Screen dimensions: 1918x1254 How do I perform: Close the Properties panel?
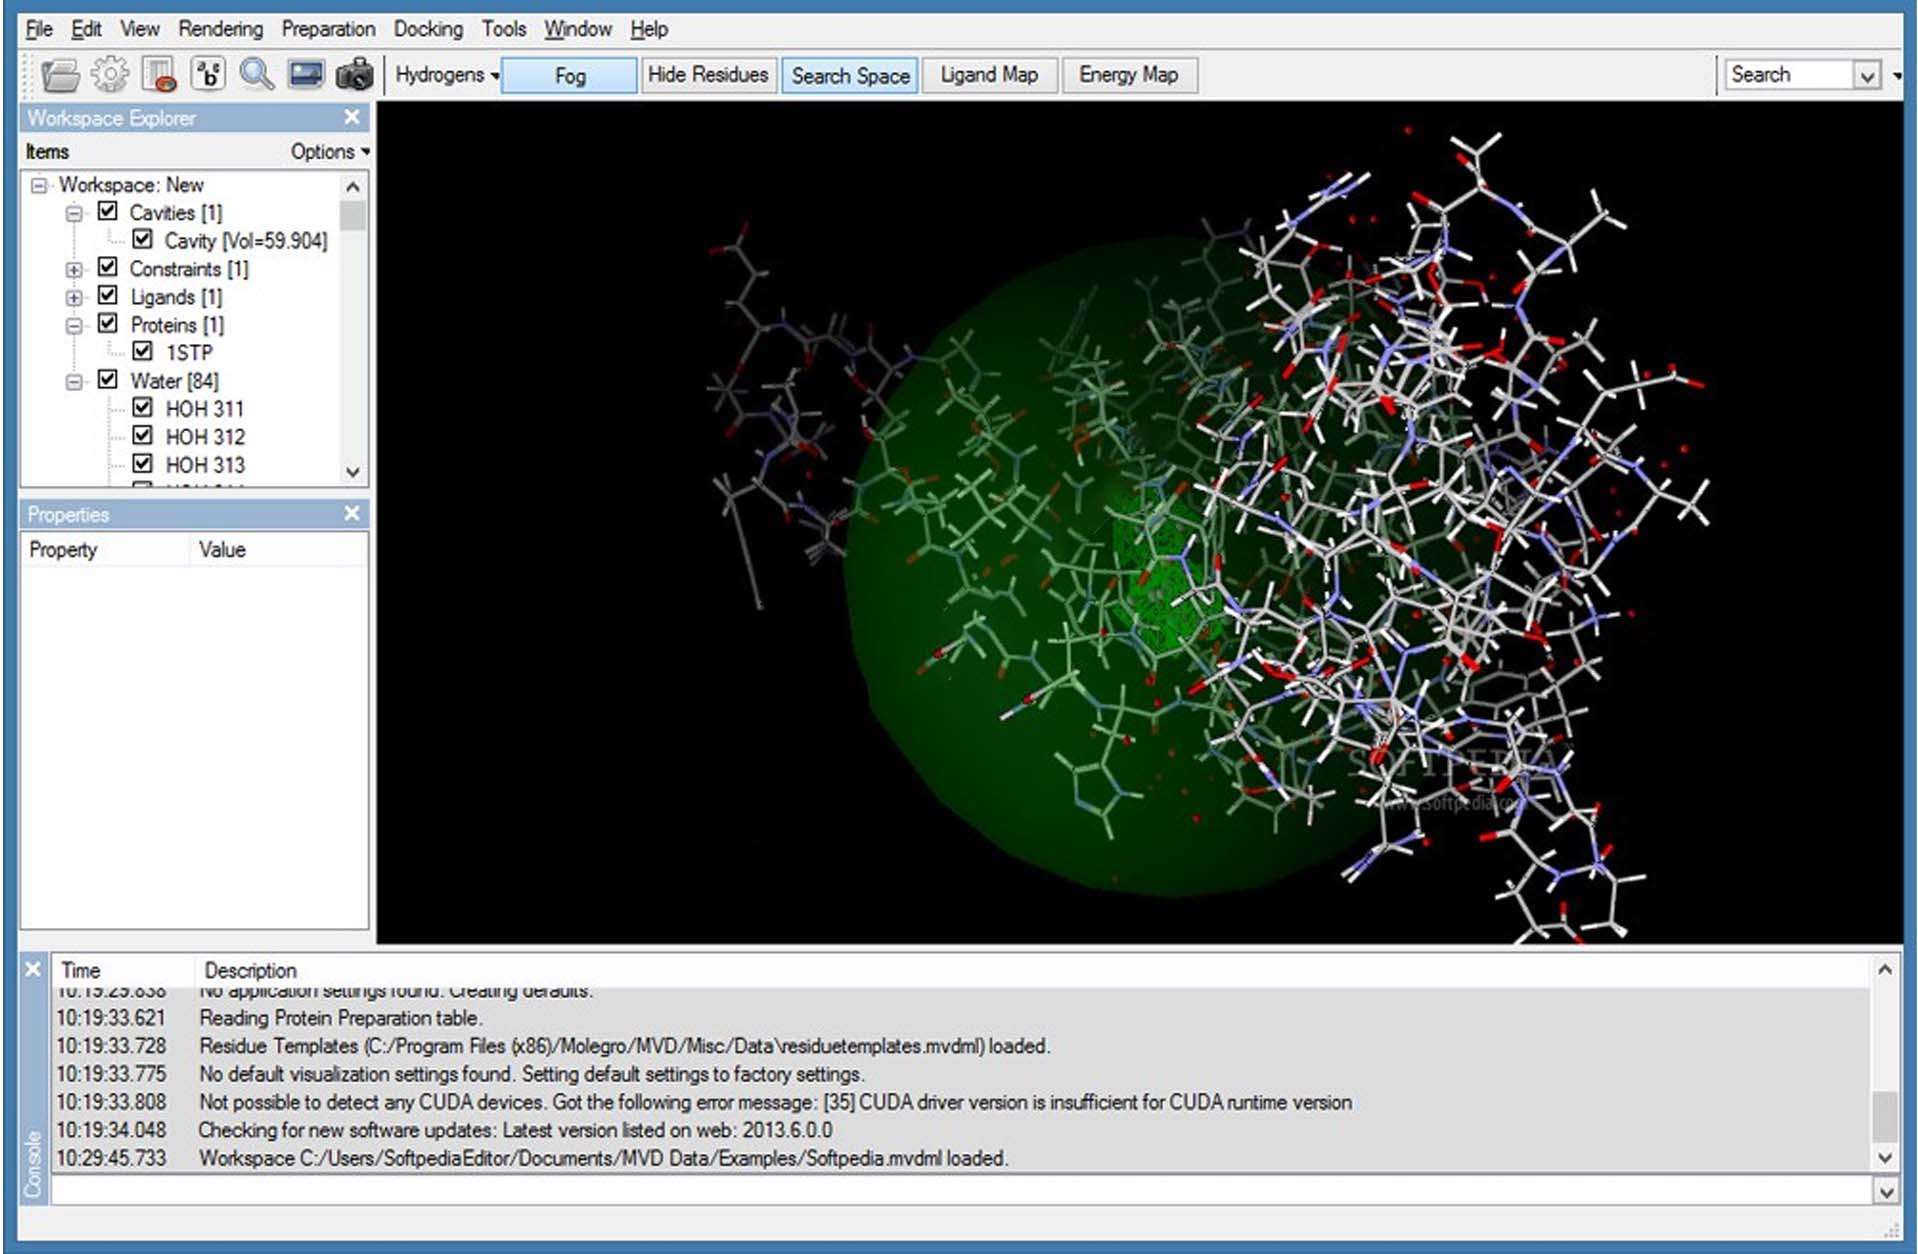coord(352,514)
